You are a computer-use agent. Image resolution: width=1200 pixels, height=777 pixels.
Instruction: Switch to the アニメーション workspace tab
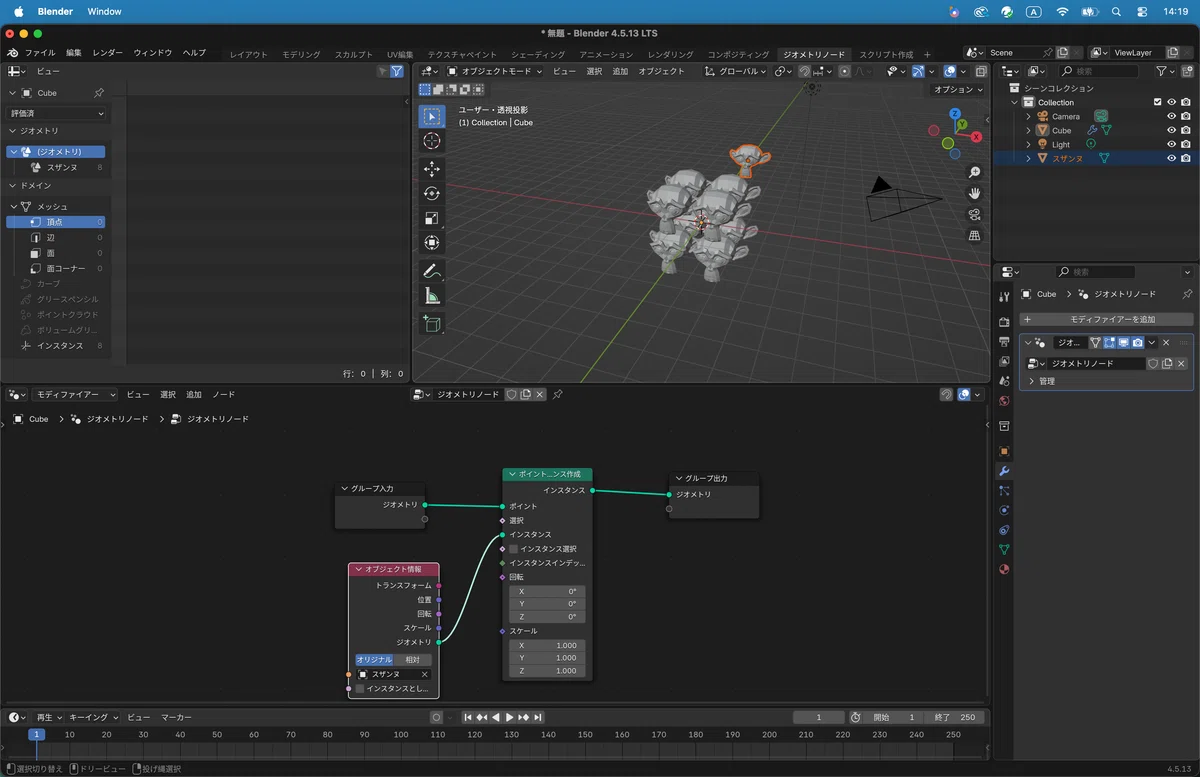(606, 54)
